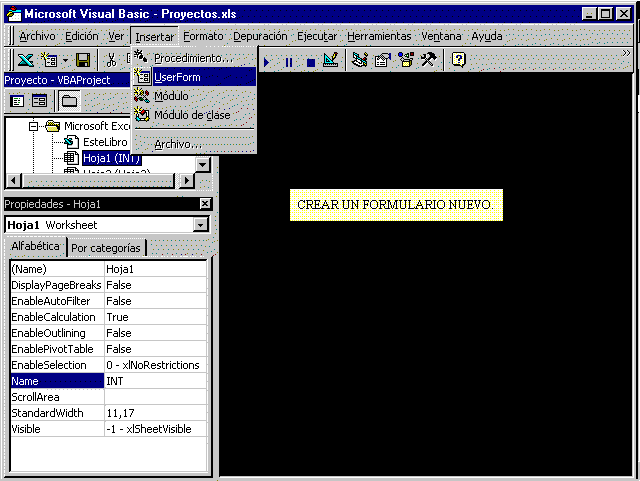Open the Herramientas menu
The height and width of the screenshot is (481, 640).
point(379,36)
